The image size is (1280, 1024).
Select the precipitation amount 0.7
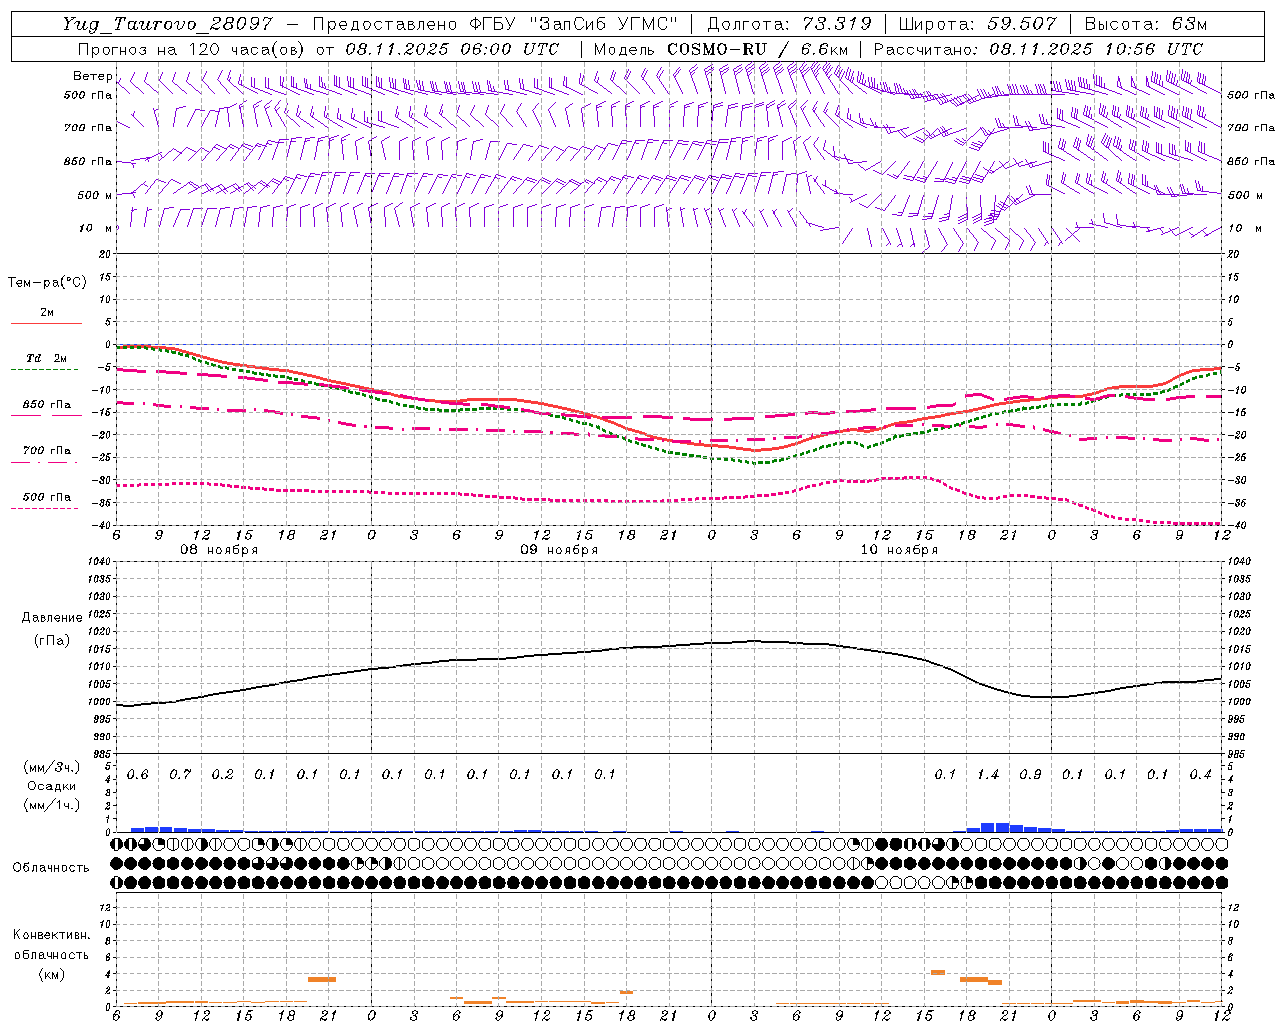click(x=180, y=775)
